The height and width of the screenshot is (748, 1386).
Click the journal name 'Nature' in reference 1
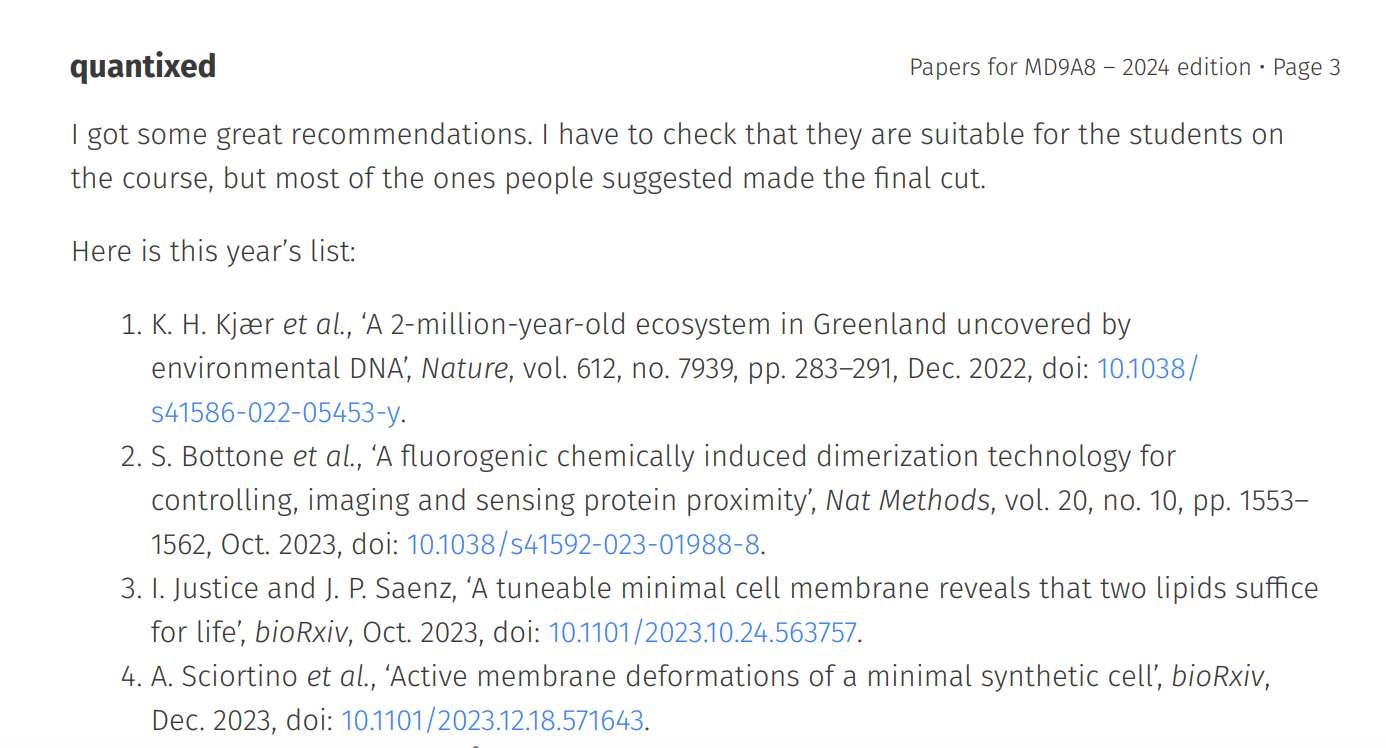click(x=464, y=368)
